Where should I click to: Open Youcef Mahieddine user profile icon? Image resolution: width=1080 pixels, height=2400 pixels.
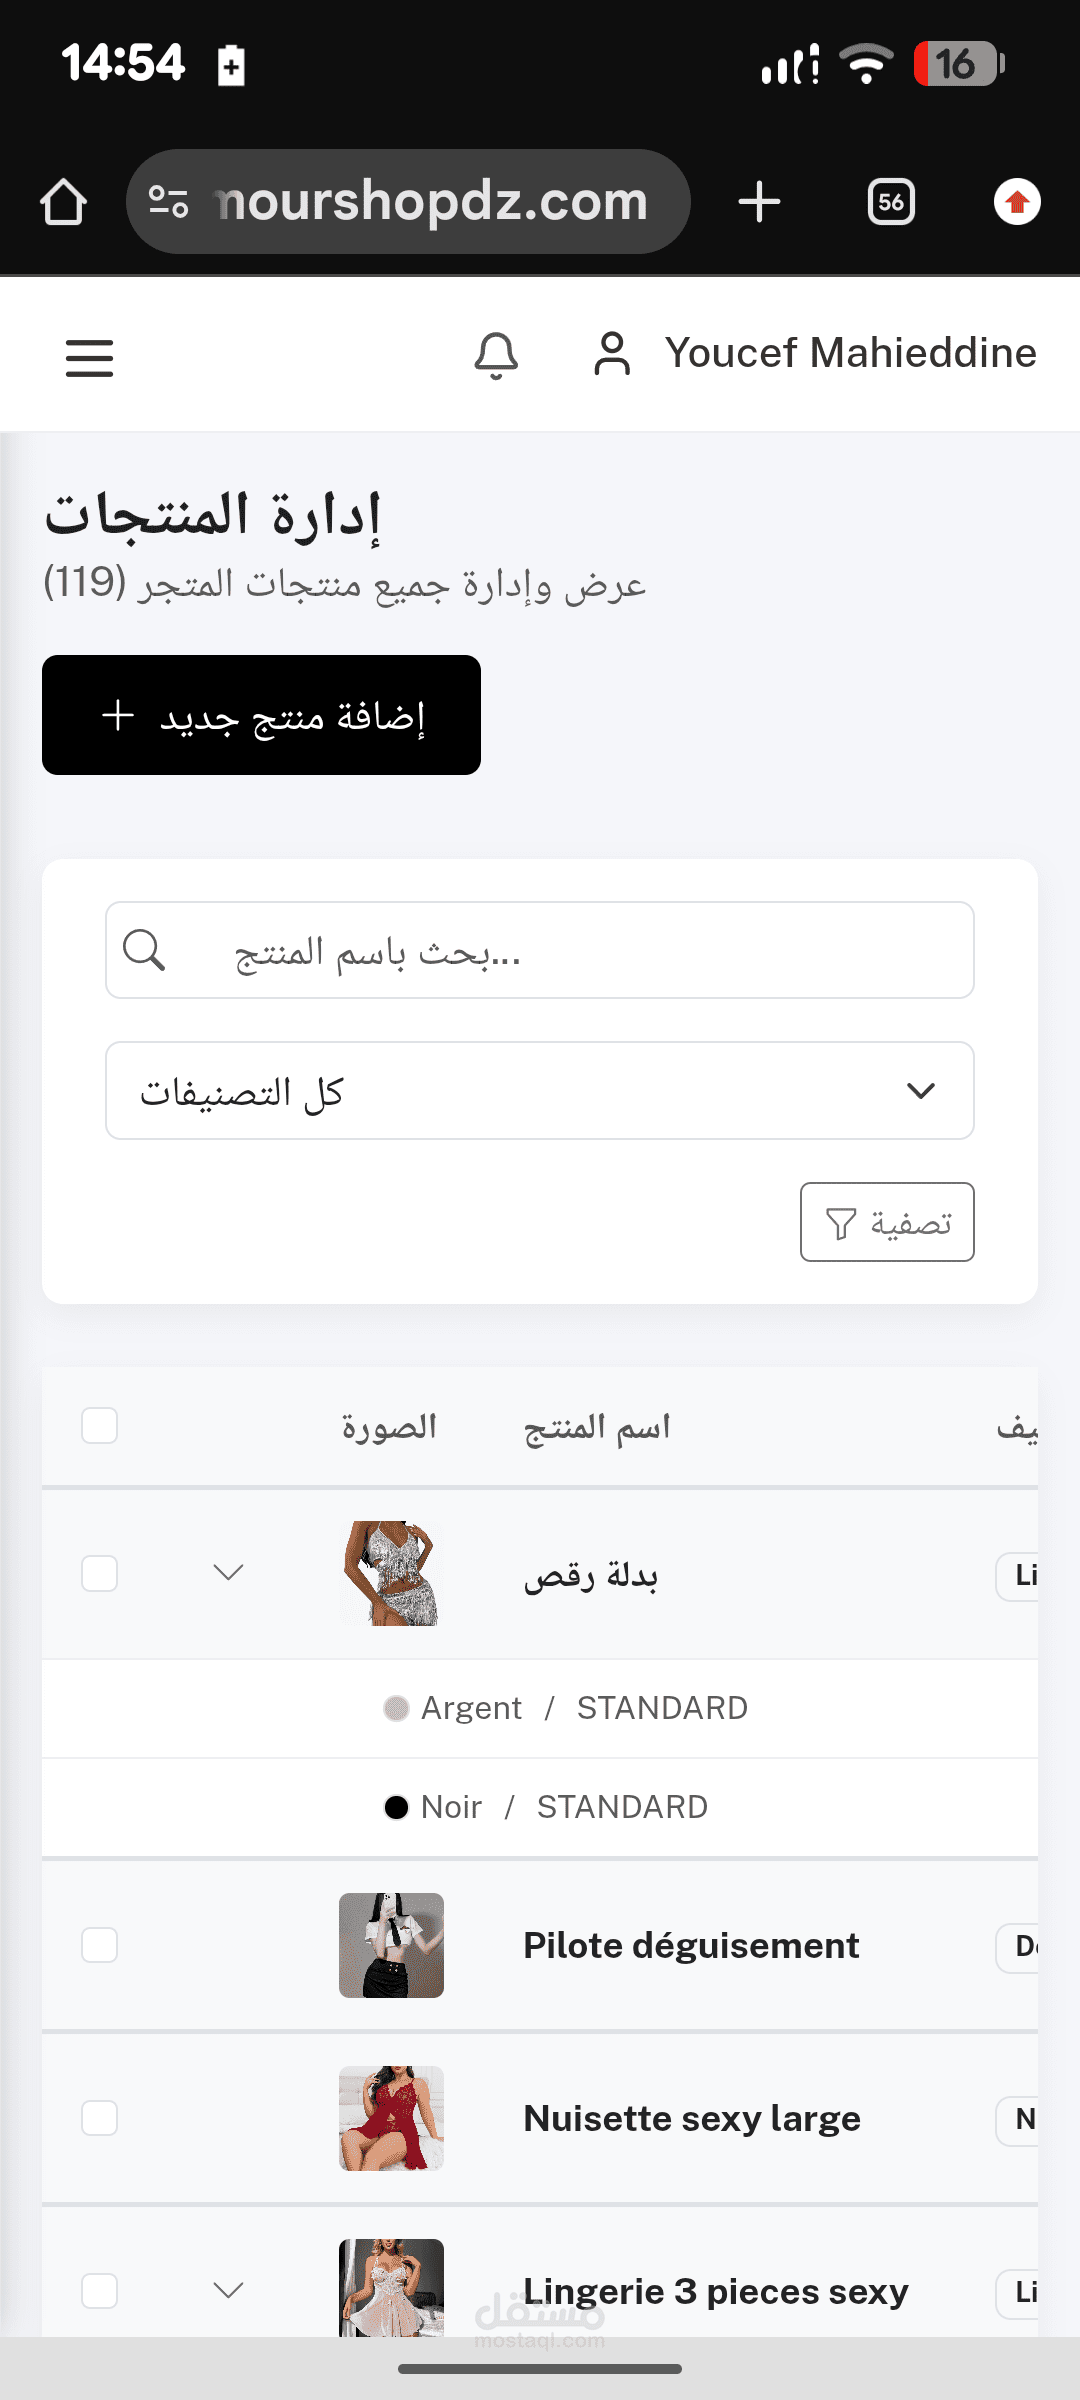coord(612,354)
